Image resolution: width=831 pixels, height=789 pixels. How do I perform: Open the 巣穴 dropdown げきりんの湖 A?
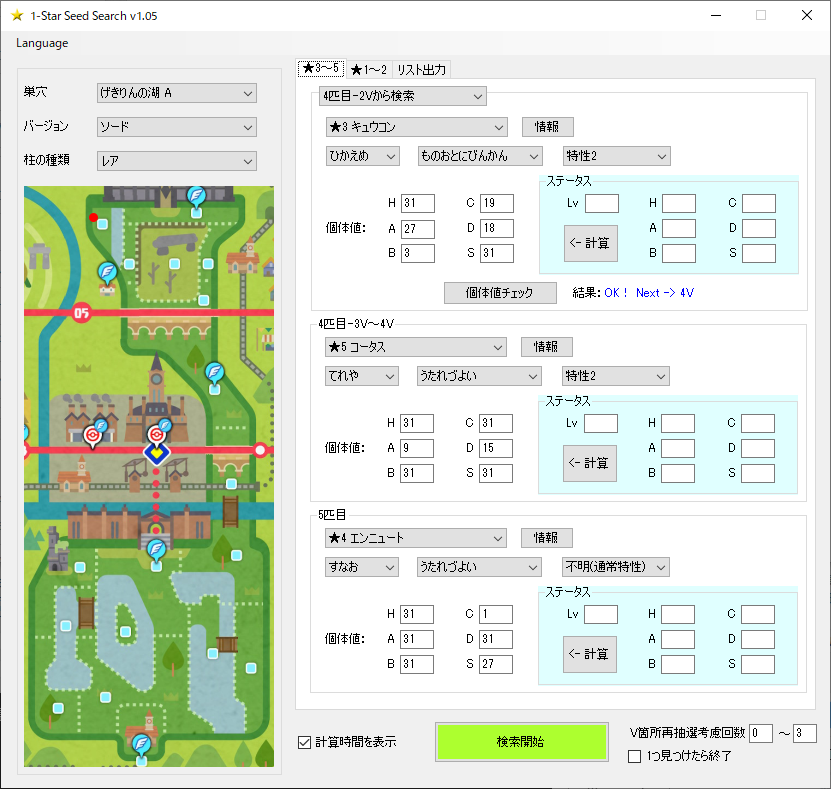click(177, 93)
